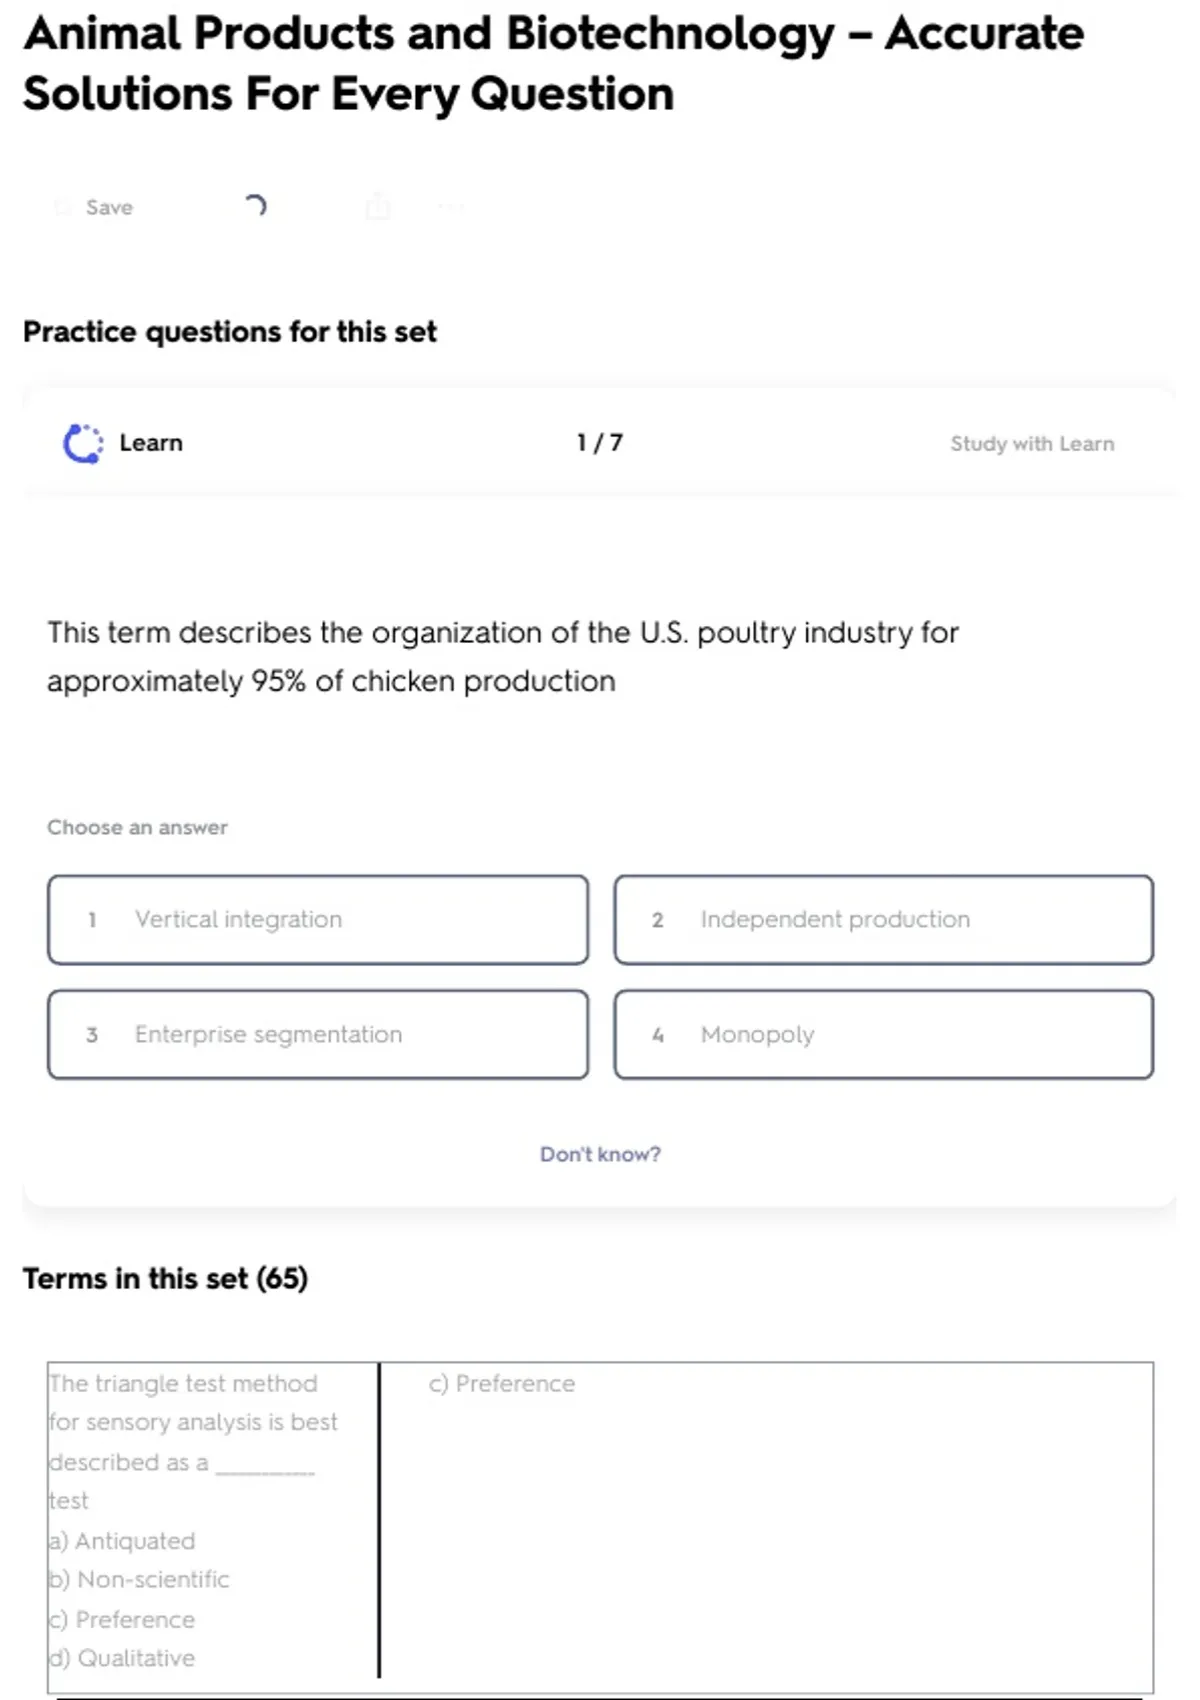Click the 1 / 7 progress counter
Screen dimensions: 1200x1700
coord(600,443)
